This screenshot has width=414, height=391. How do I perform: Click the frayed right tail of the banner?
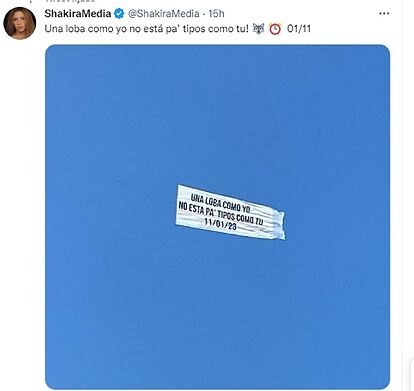(278, 224)
